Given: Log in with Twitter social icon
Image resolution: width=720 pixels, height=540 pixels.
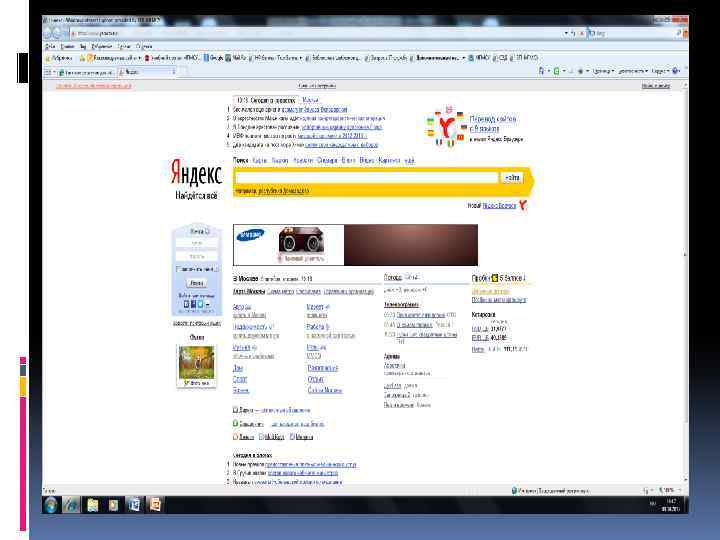Looking at the screenshot, I should click(x=200, y=304).
